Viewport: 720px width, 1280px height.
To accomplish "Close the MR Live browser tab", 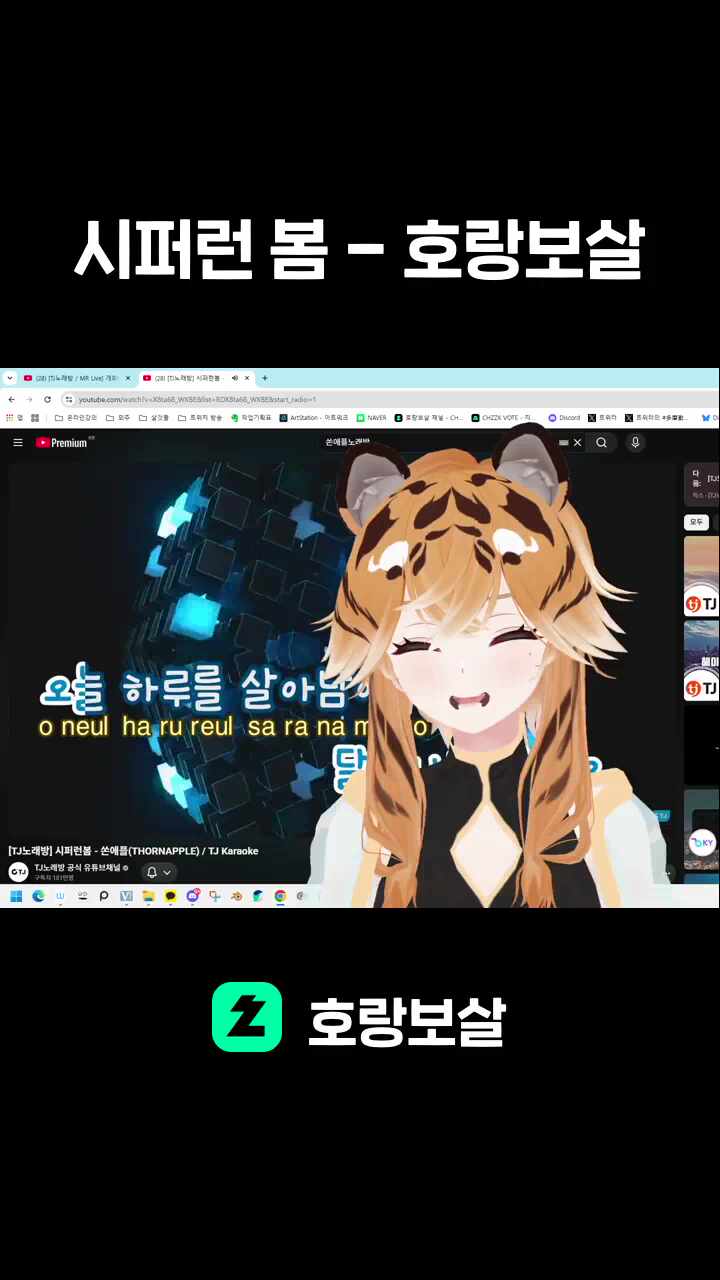I will click(128, 378).
